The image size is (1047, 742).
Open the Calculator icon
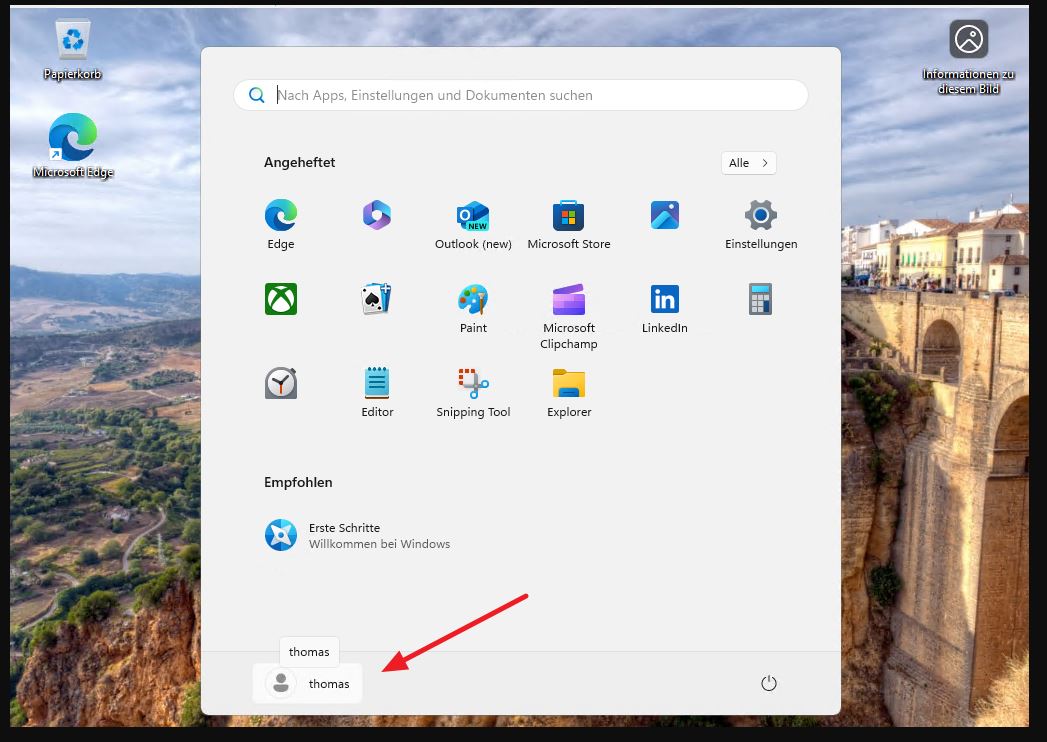pyautogui.click(x=761, y=299)
